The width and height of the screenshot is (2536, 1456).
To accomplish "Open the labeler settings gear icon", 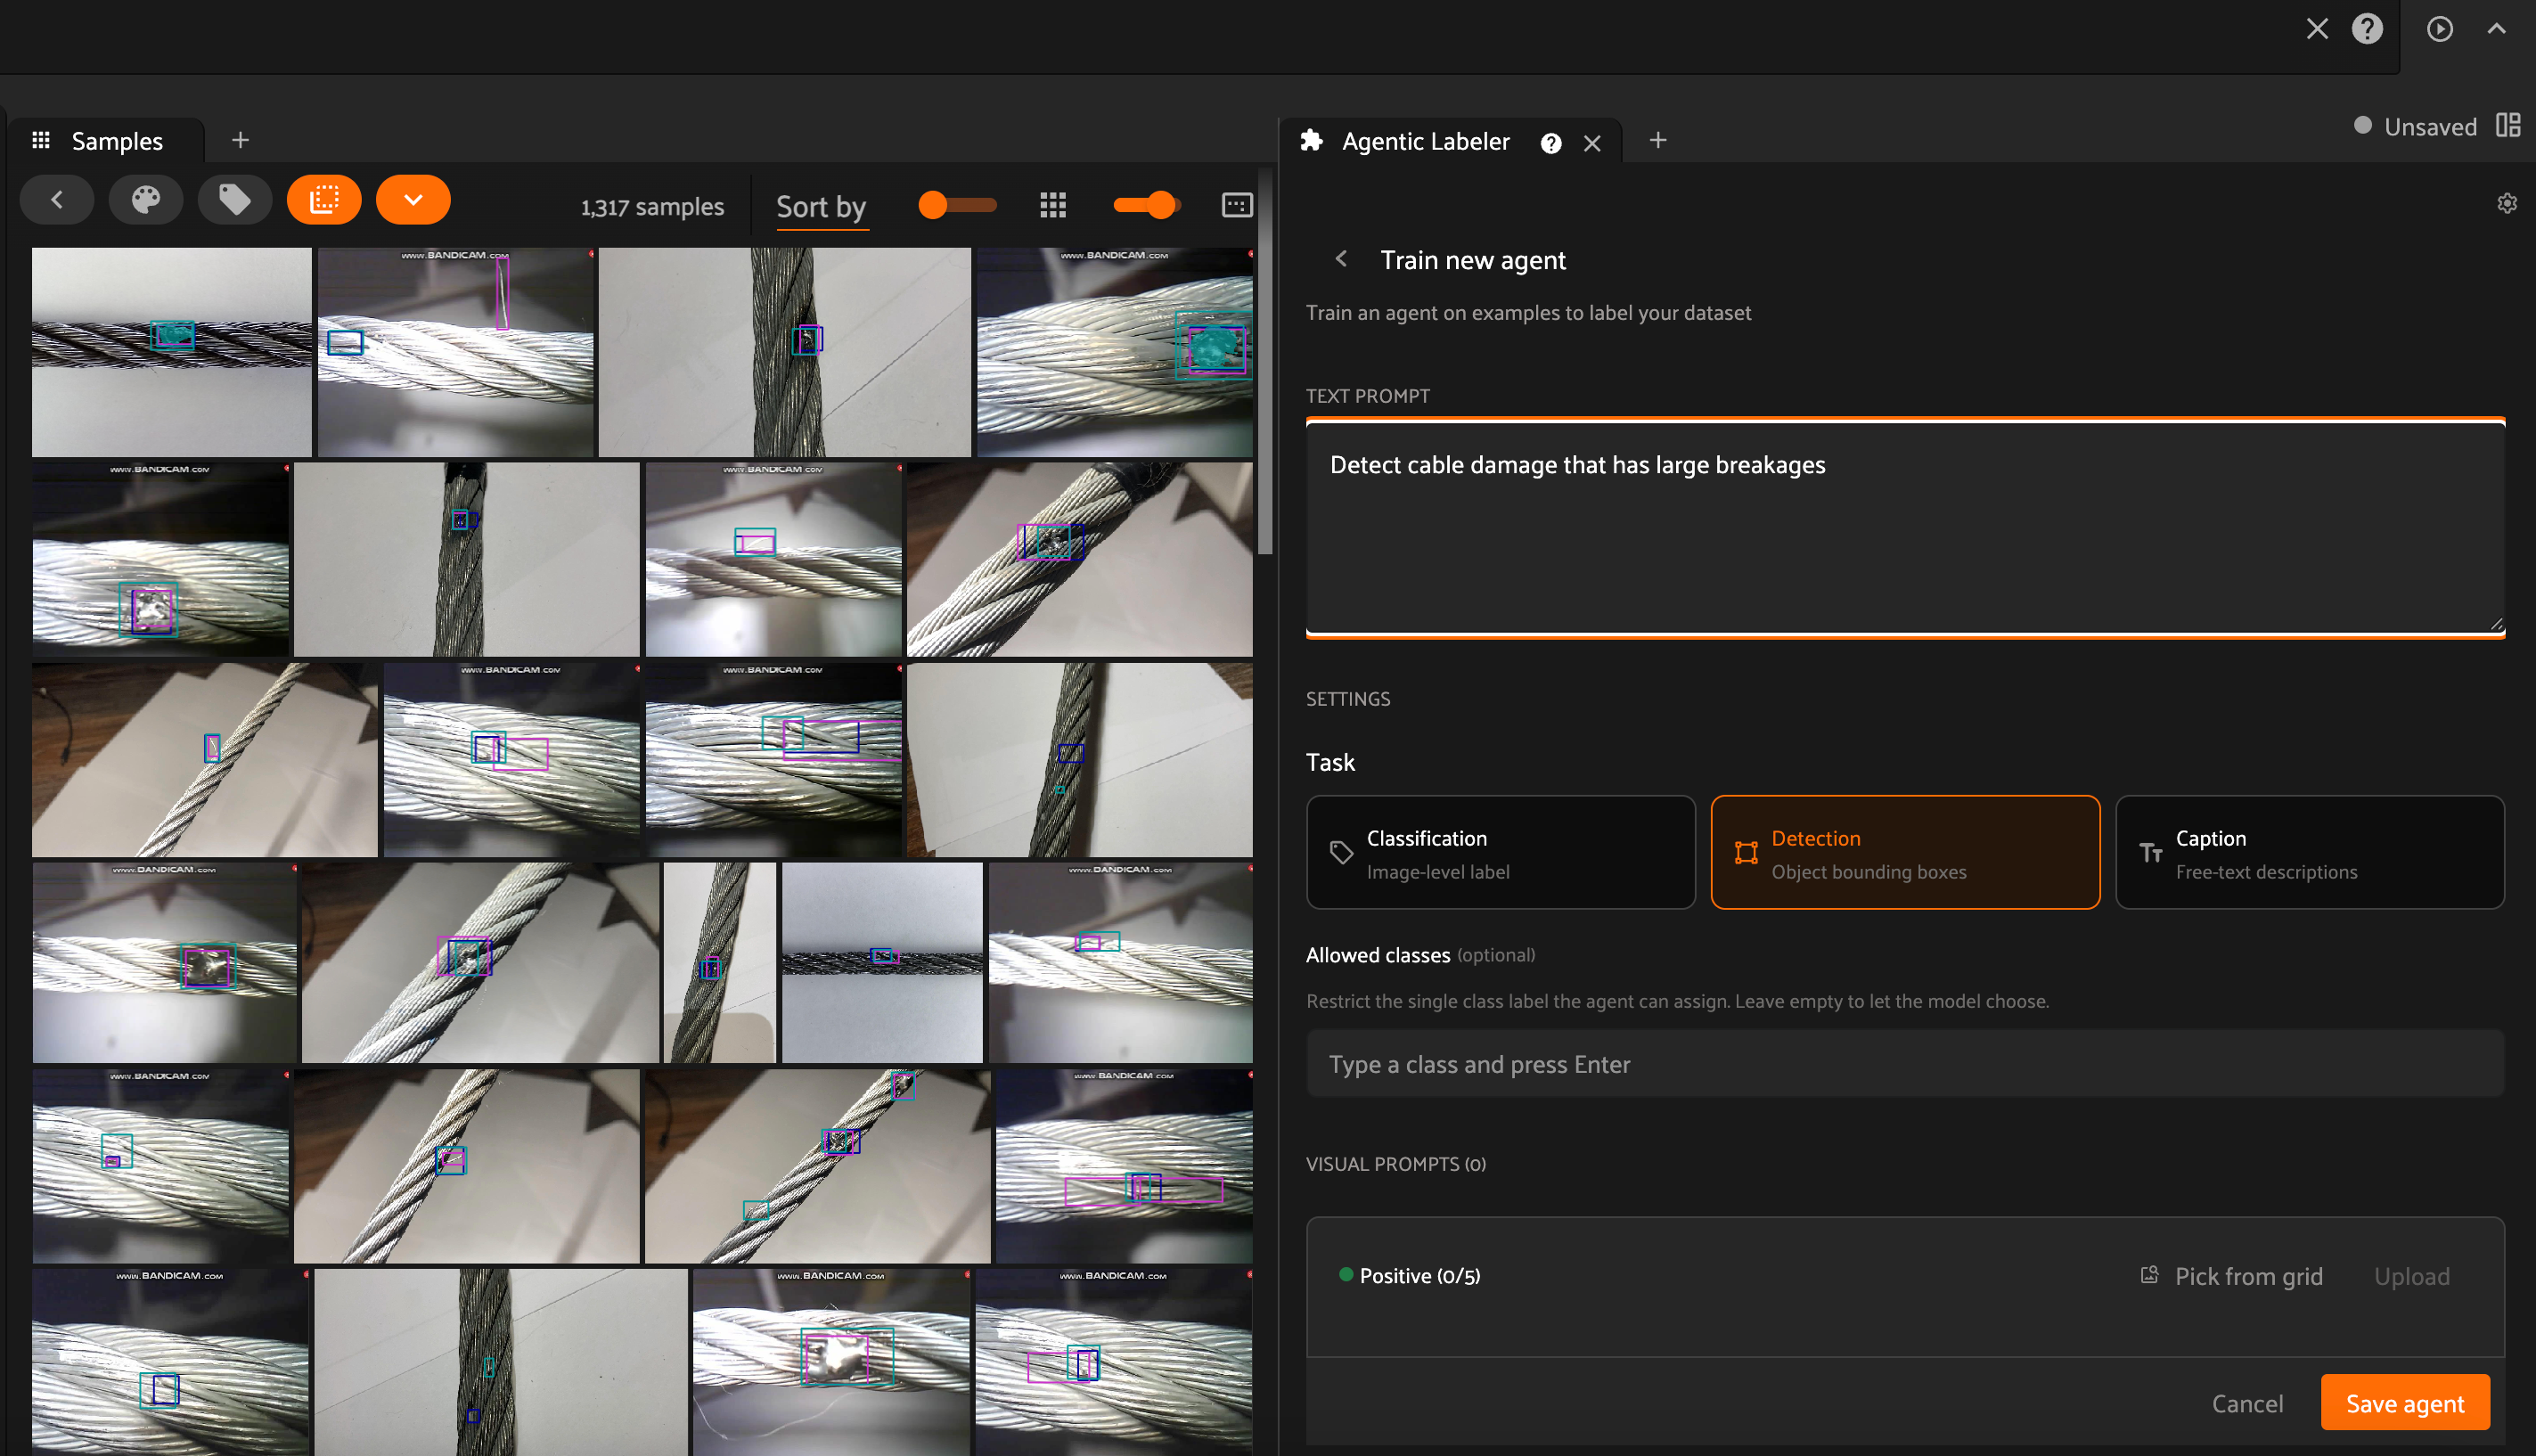I will [x=2506, y=203].
